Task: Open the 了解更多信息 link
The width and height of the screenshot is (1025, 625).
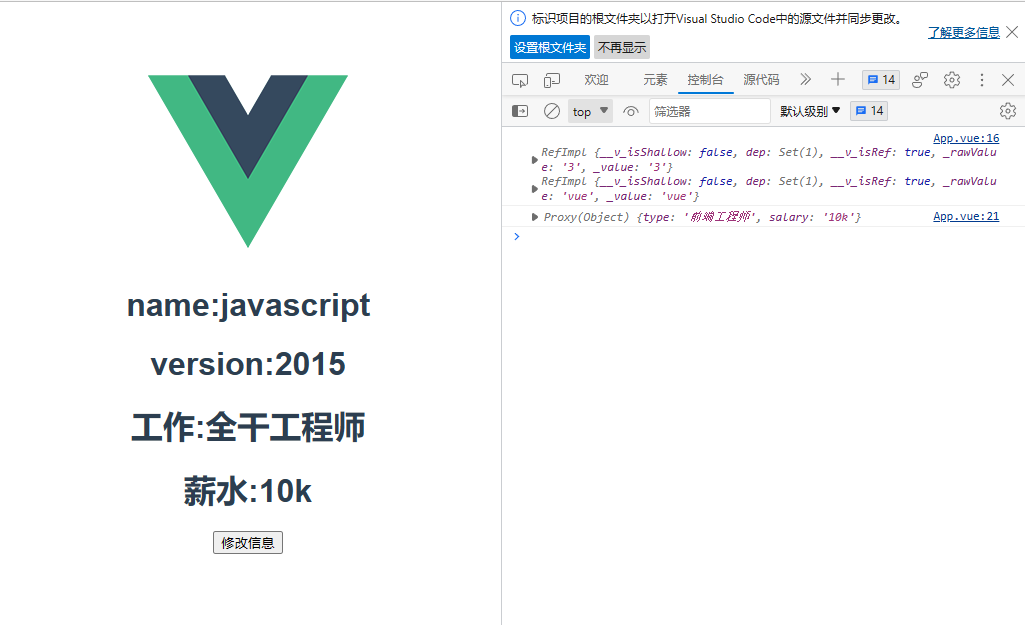Action: click(964, 32)
